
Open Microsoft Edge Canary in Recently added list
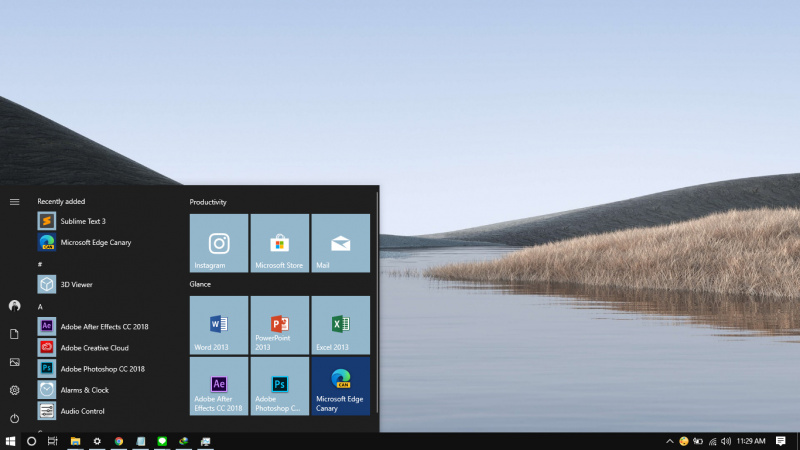tap(107, 242)
